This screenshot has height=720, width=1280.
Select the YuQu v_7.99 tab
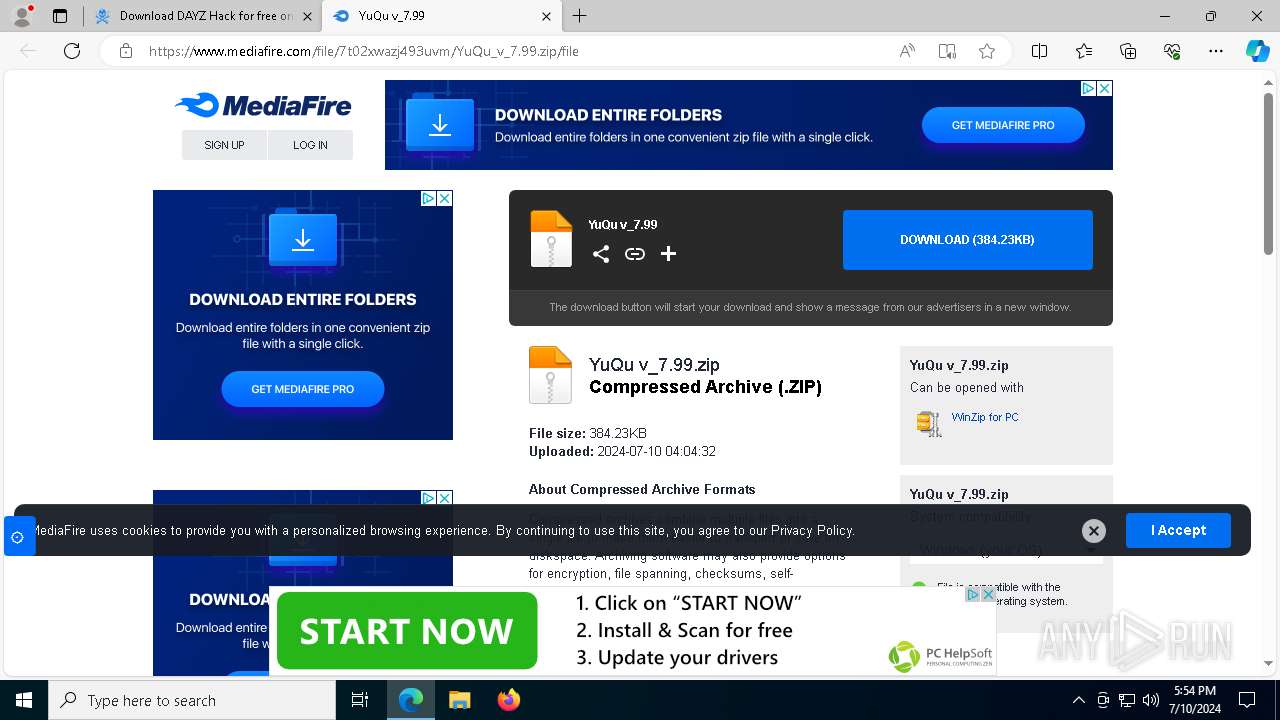(x=442, y=16)
